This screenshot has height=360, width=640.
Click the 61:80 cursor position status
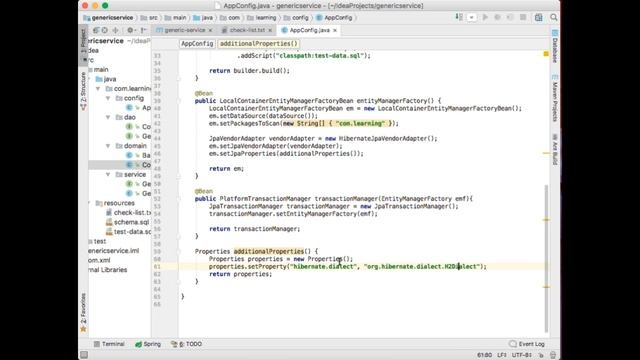484,355
